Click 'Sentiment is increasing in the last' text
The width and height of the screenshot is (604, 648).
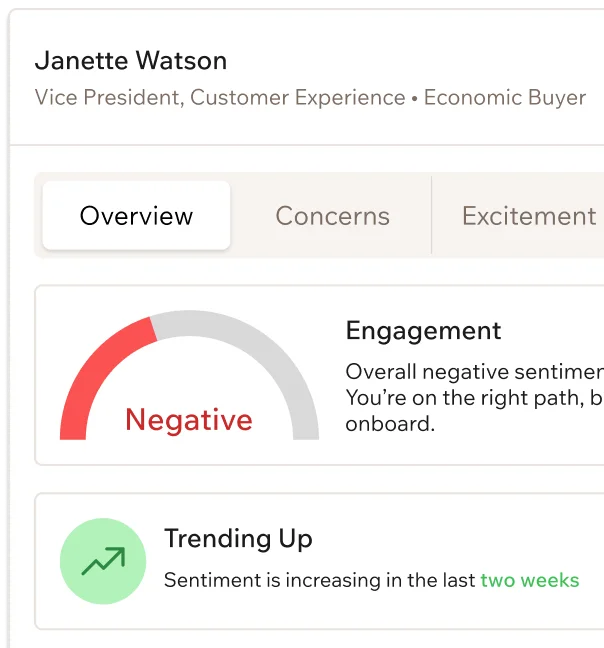pos(319,580)
